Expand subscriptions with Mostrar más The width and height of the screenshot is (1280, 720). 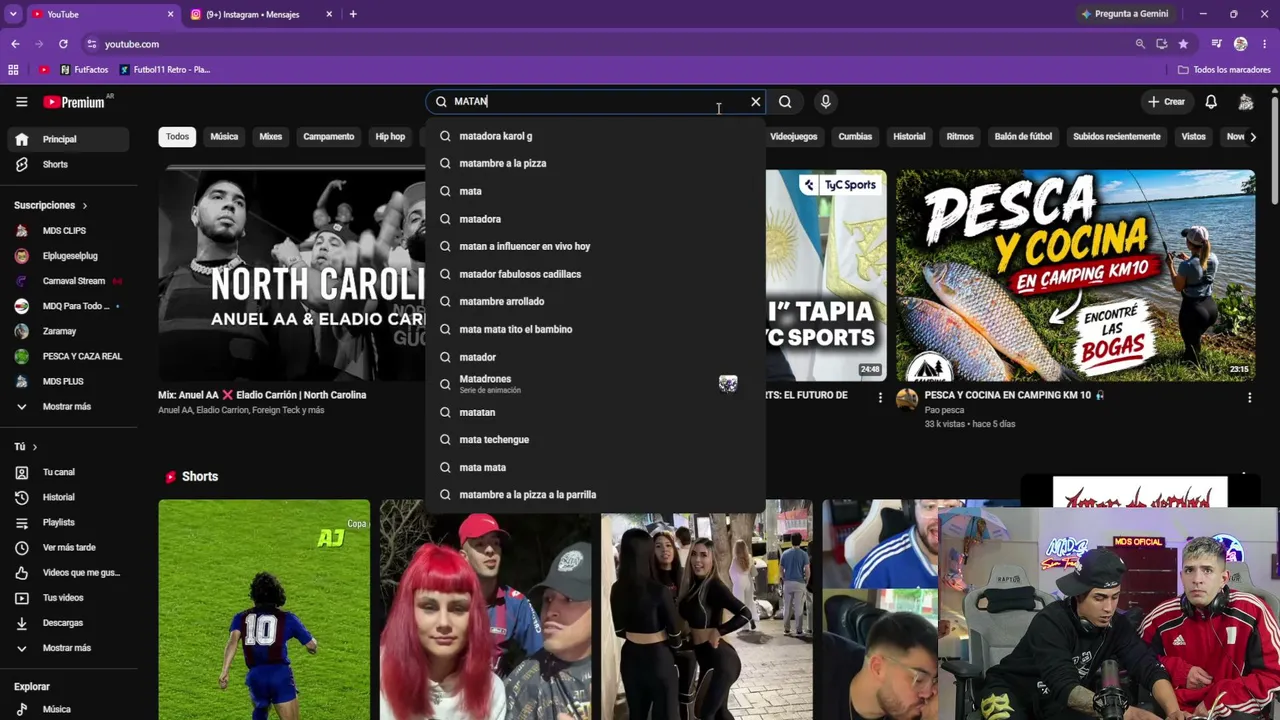point(68,406)
